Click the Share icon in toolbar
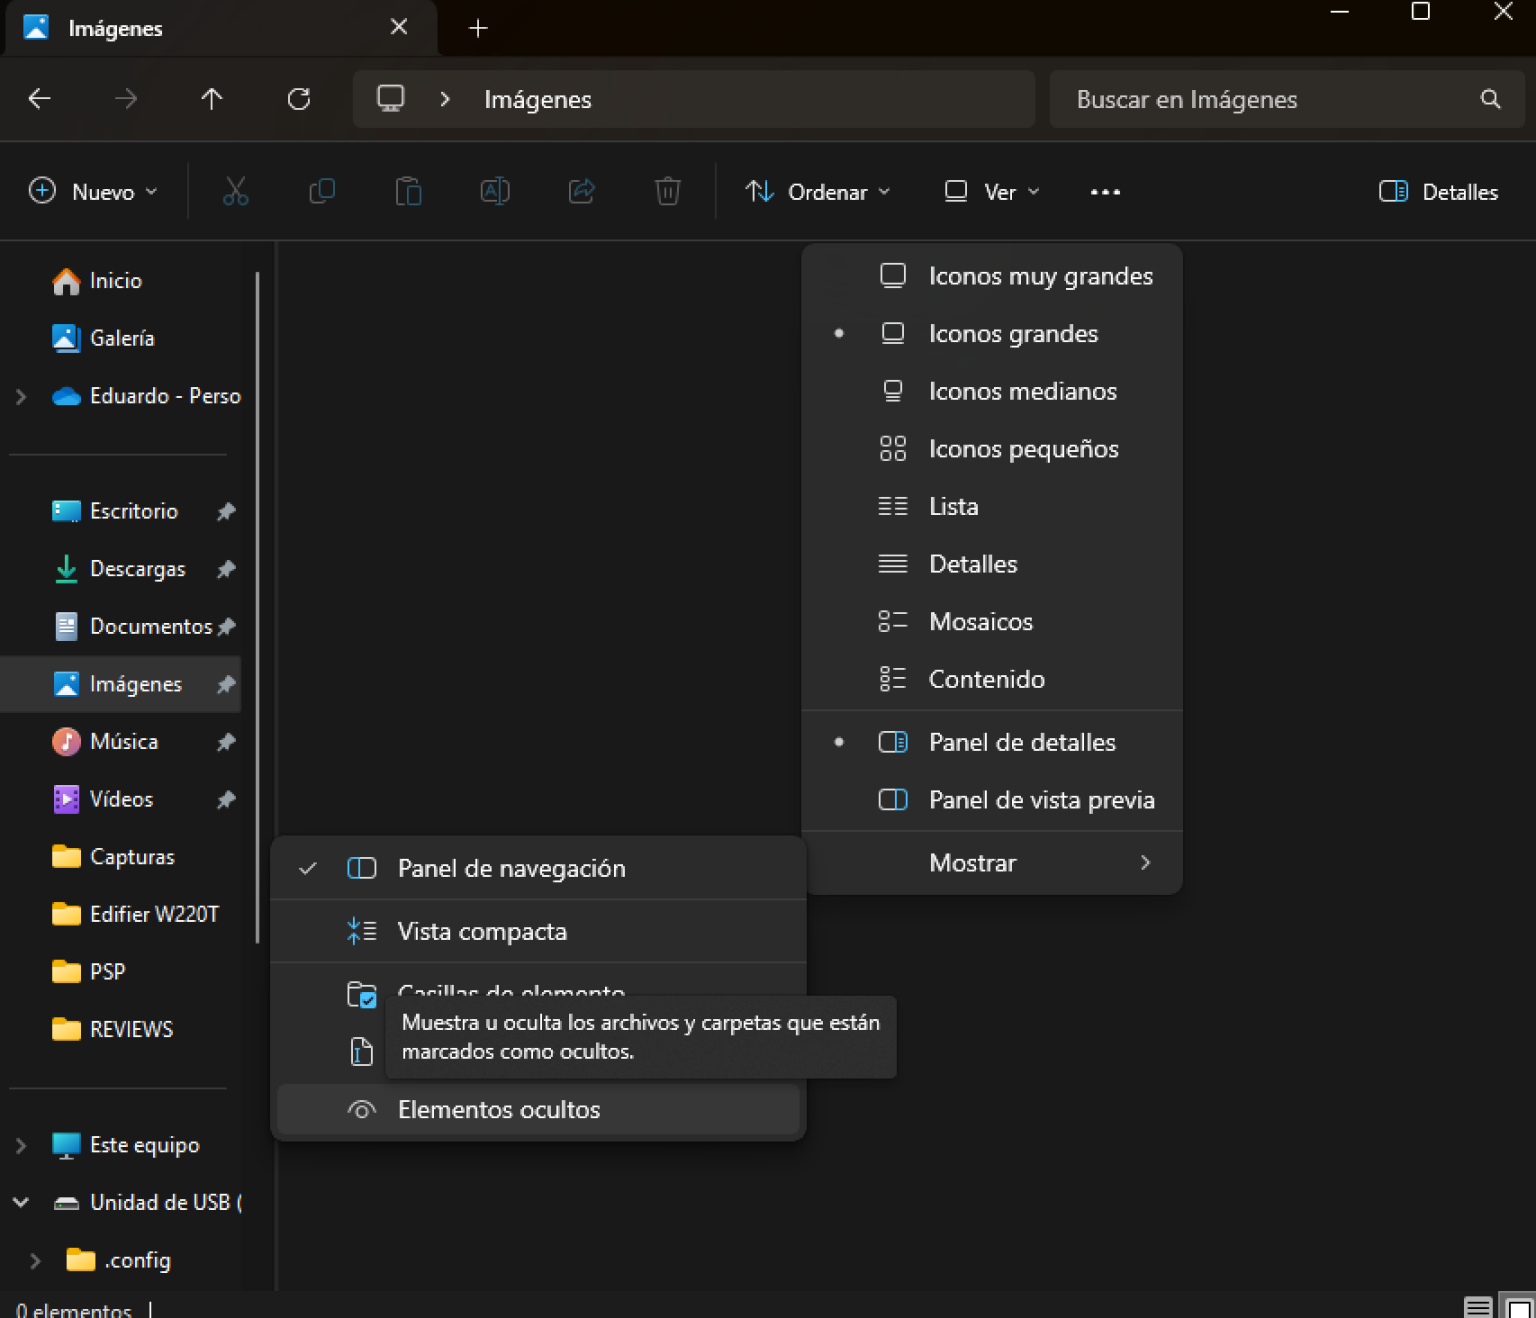The height and width of the screenshot is (1318, 1536). pos(581,191)
